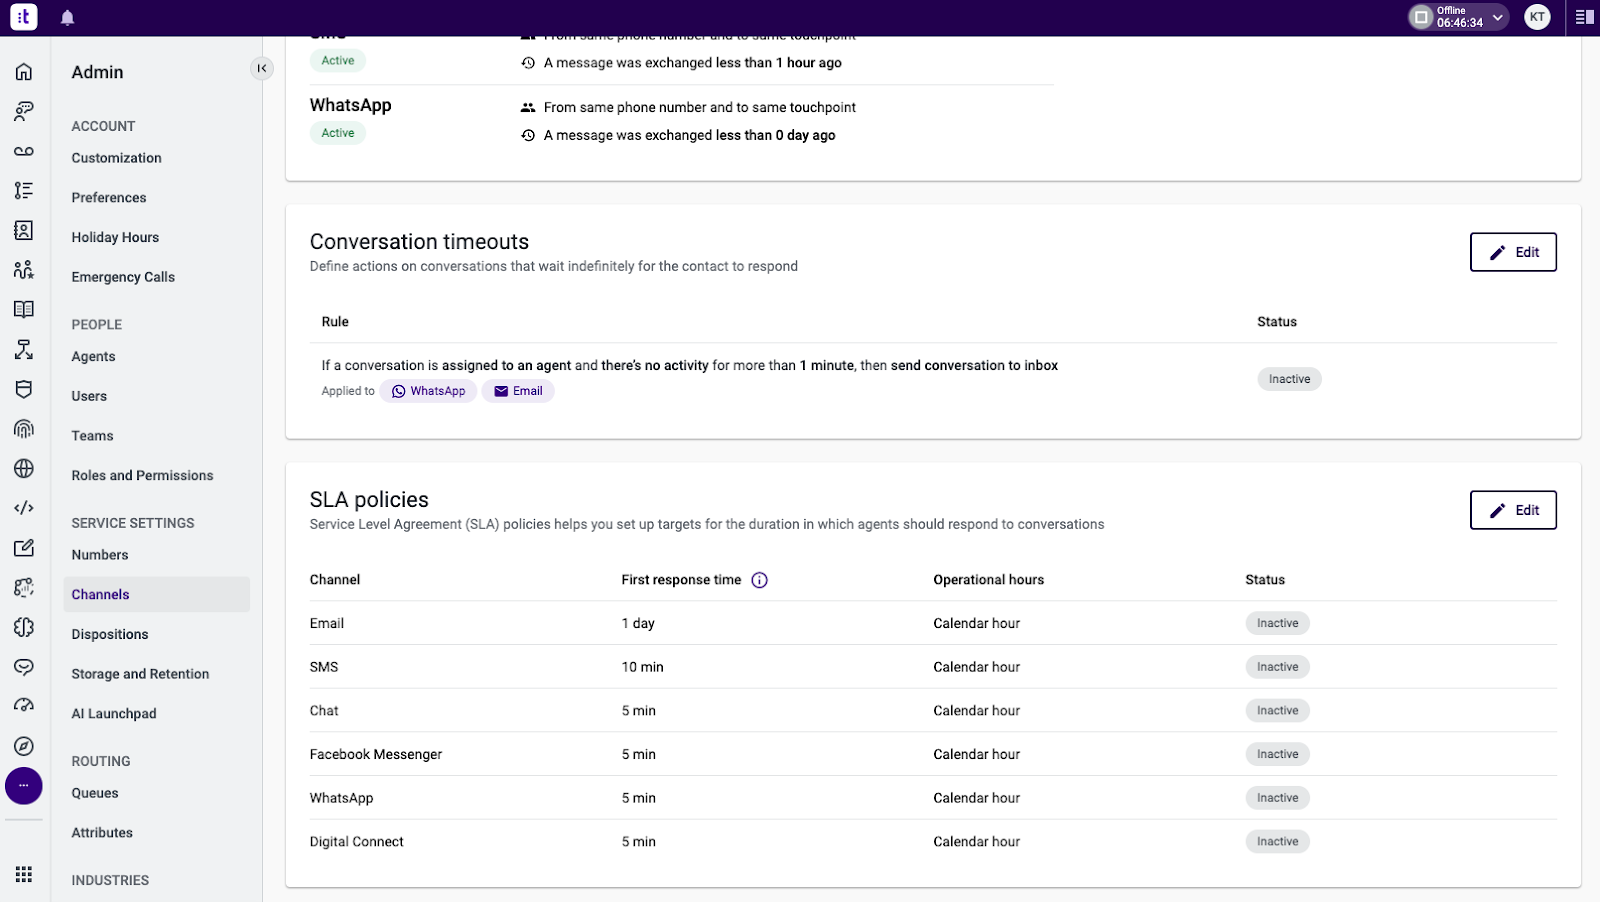Click the Email chip in timeout rule
The width and height of the screenshot is (1600, 902).
pyautogui.click(x=518, y=391)
